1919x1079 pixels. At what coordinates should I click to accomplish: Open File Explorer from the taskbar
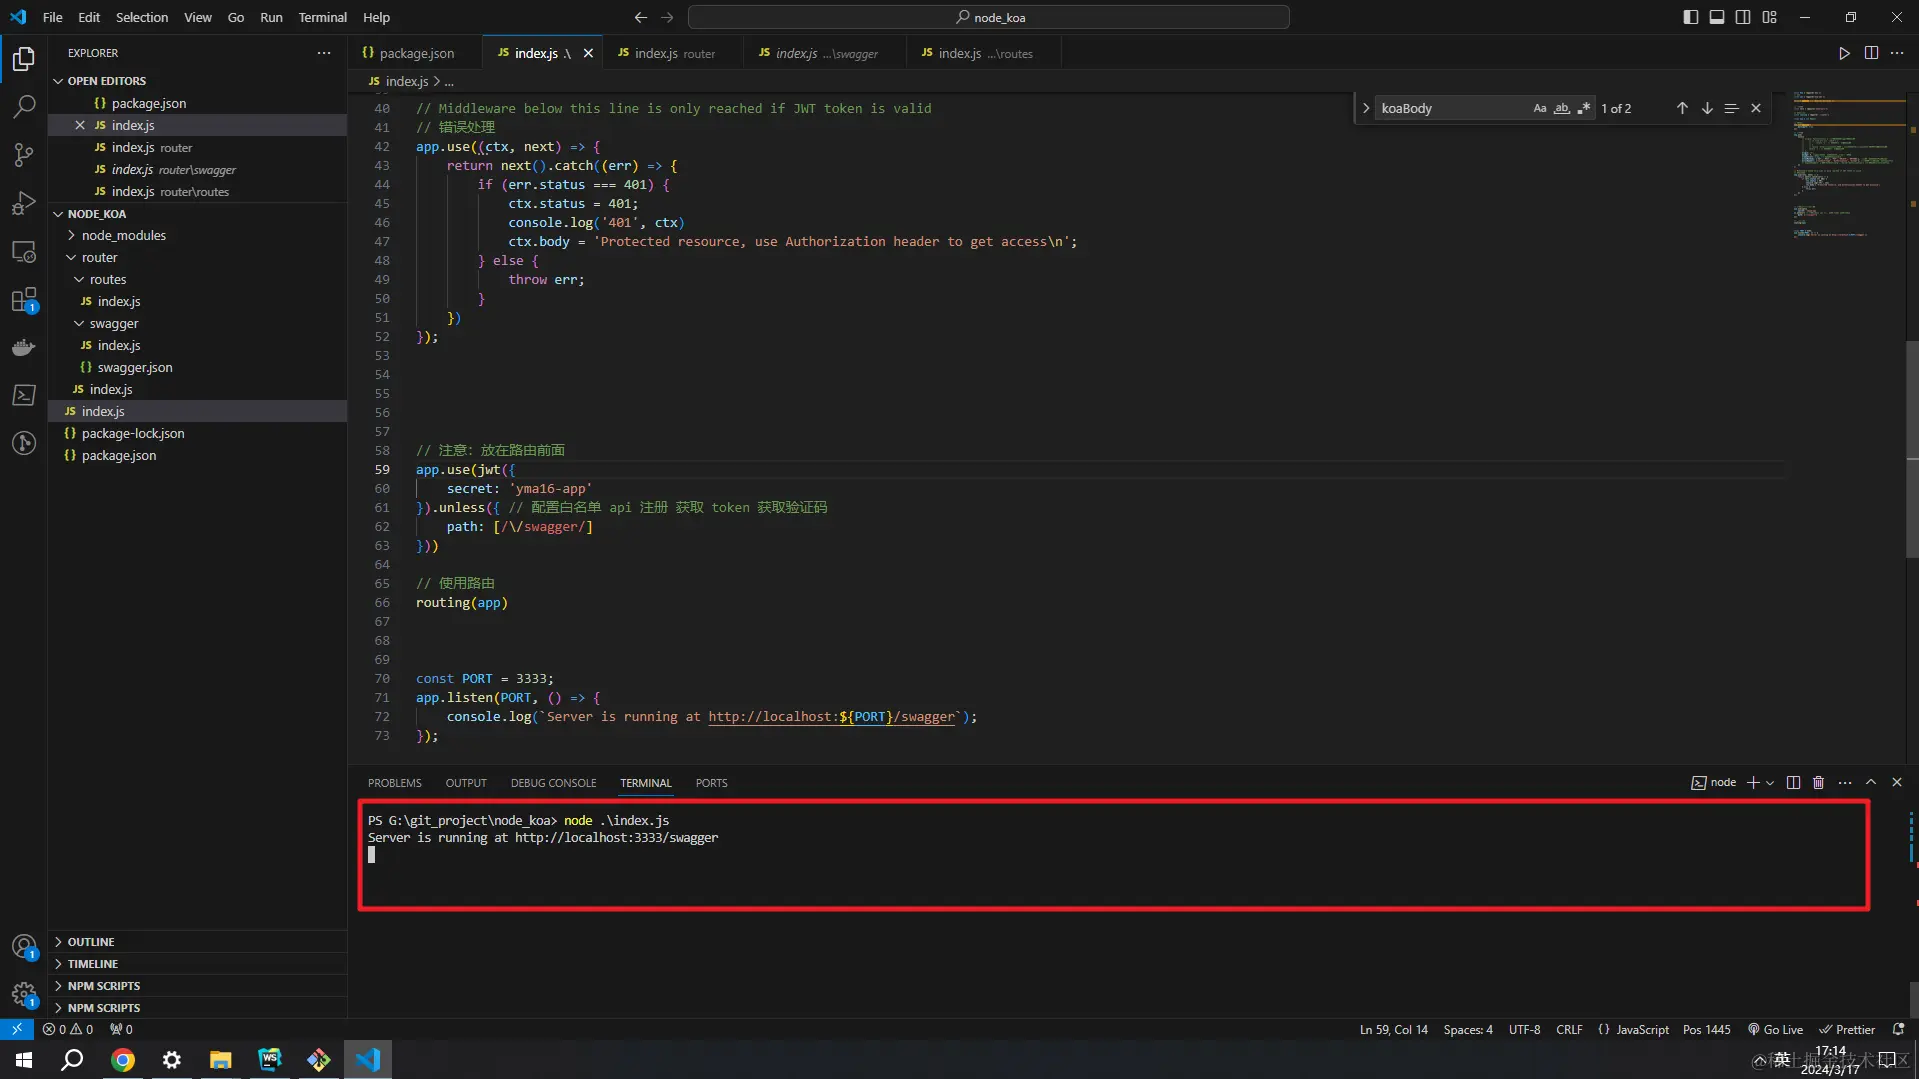click(221, 1060)
